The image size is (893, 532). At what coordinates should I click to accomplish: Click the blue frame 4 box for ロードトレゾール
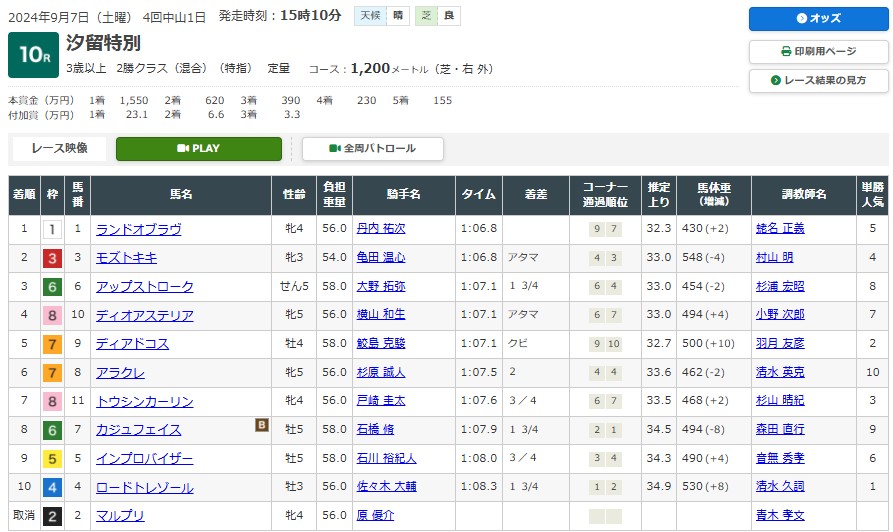click(x=52, y=488)
